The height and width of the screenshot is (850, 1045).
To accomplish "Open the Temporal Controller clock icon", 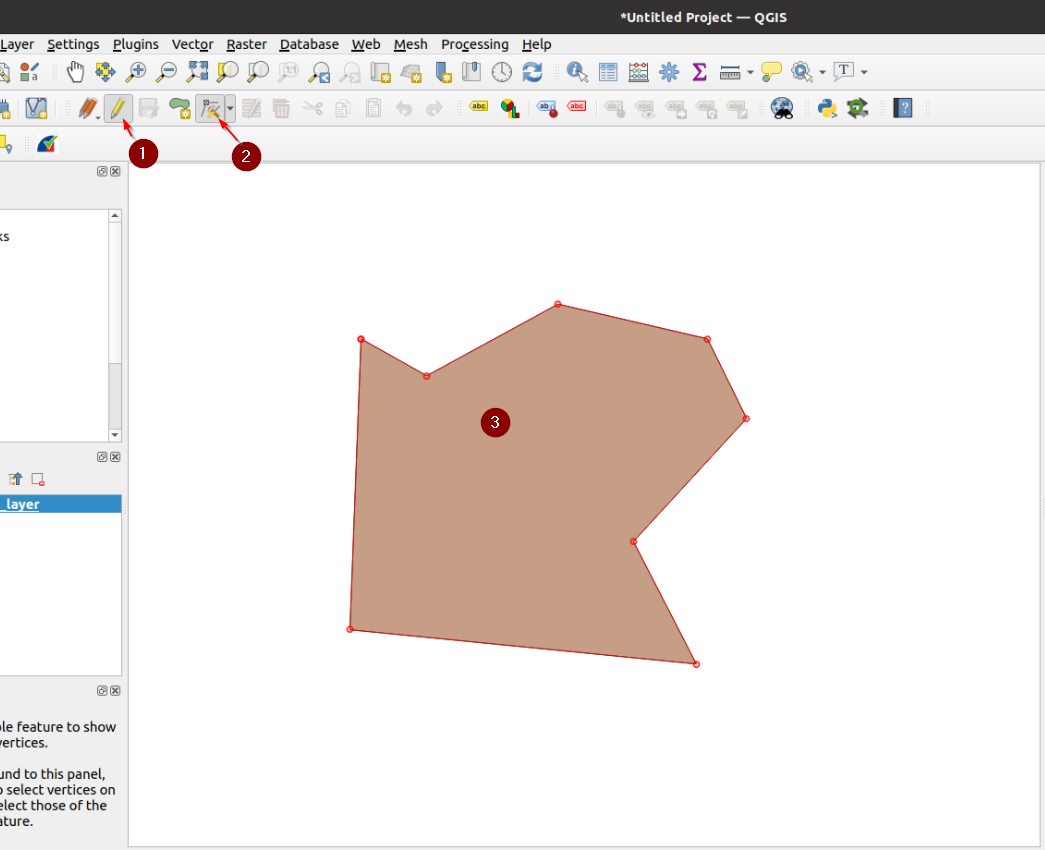I will pyautogui.click(x=502, y=71).
